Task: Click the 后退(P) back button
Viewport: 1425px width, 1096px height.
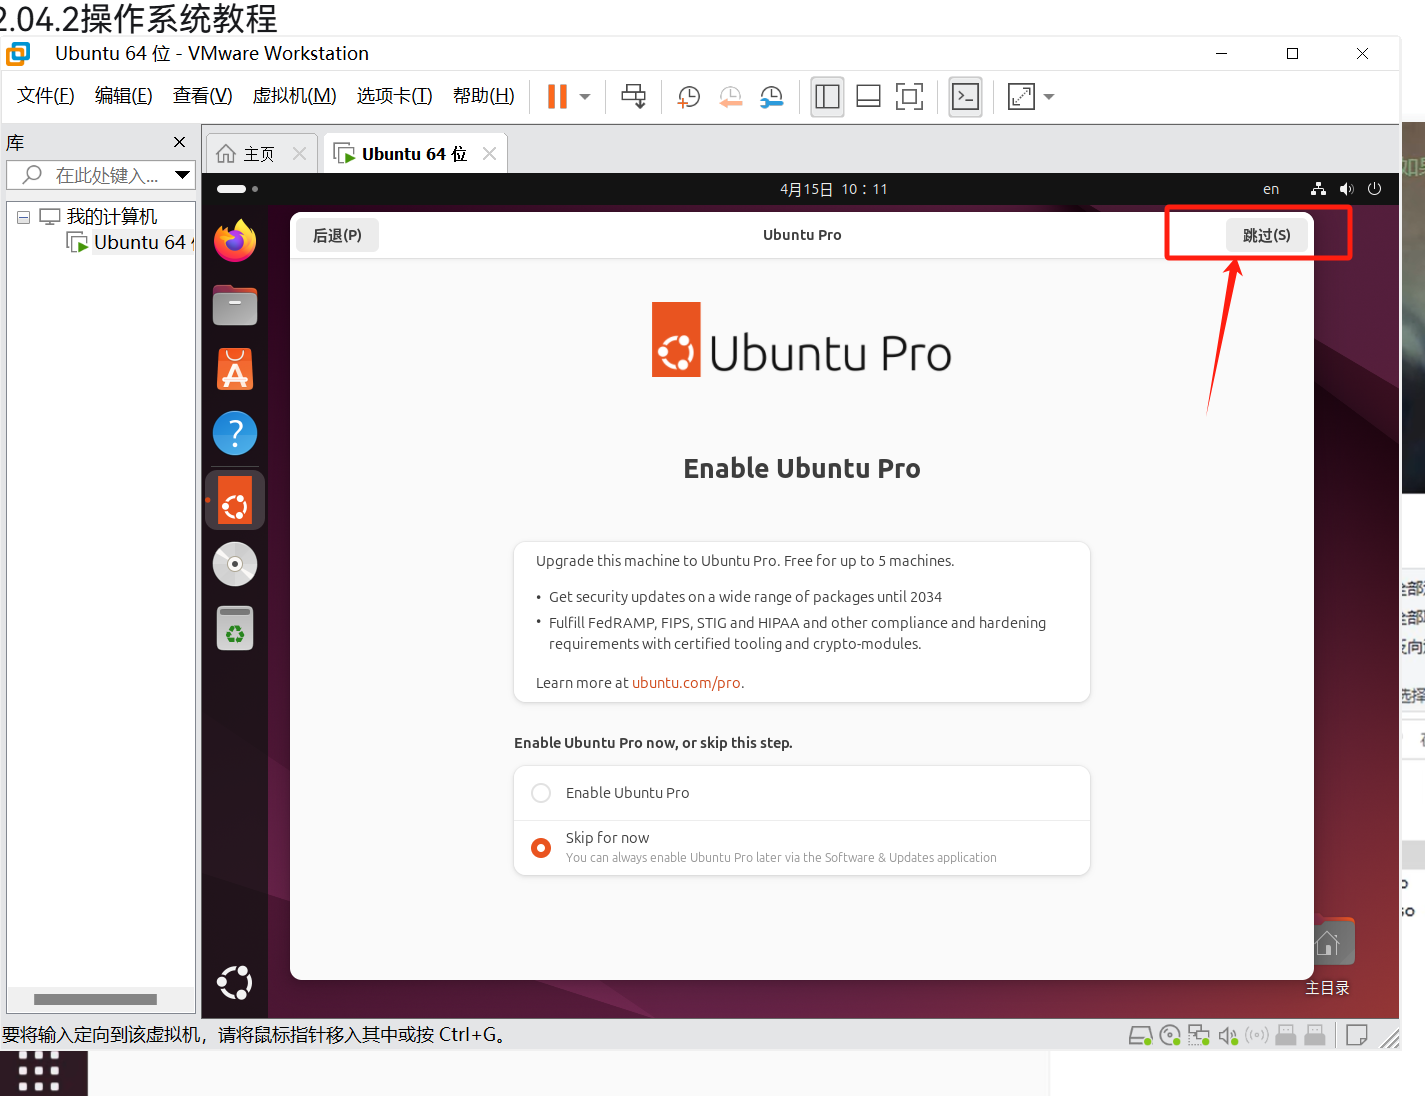Action: tap(337, 235)
